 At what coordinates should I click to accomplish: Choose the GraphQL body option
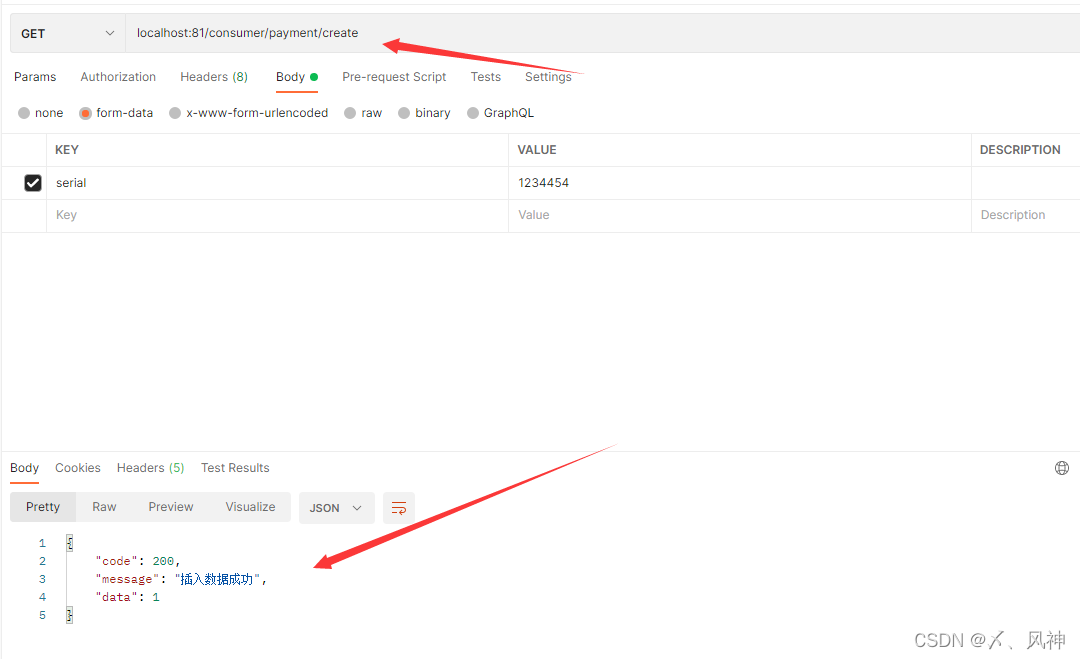(472, 113)
